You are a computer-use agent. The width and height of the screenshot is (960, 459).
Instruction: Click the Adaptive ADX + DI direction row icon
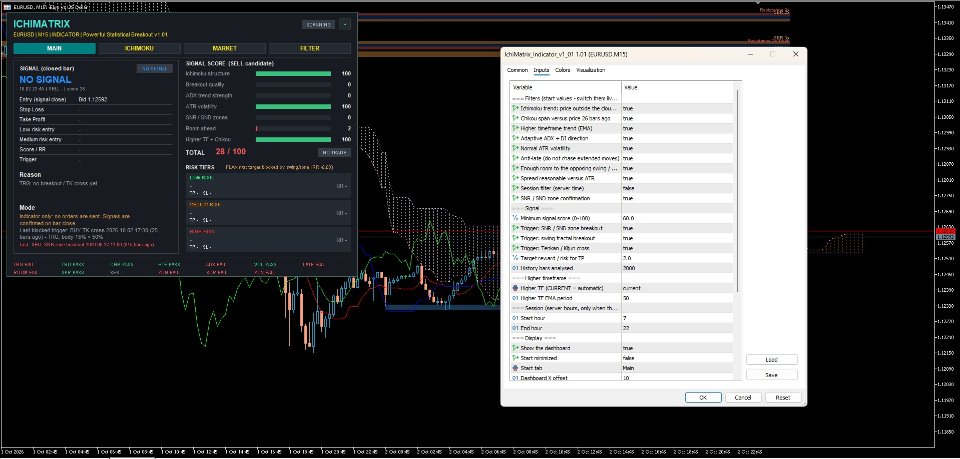(x=516, y=138)
